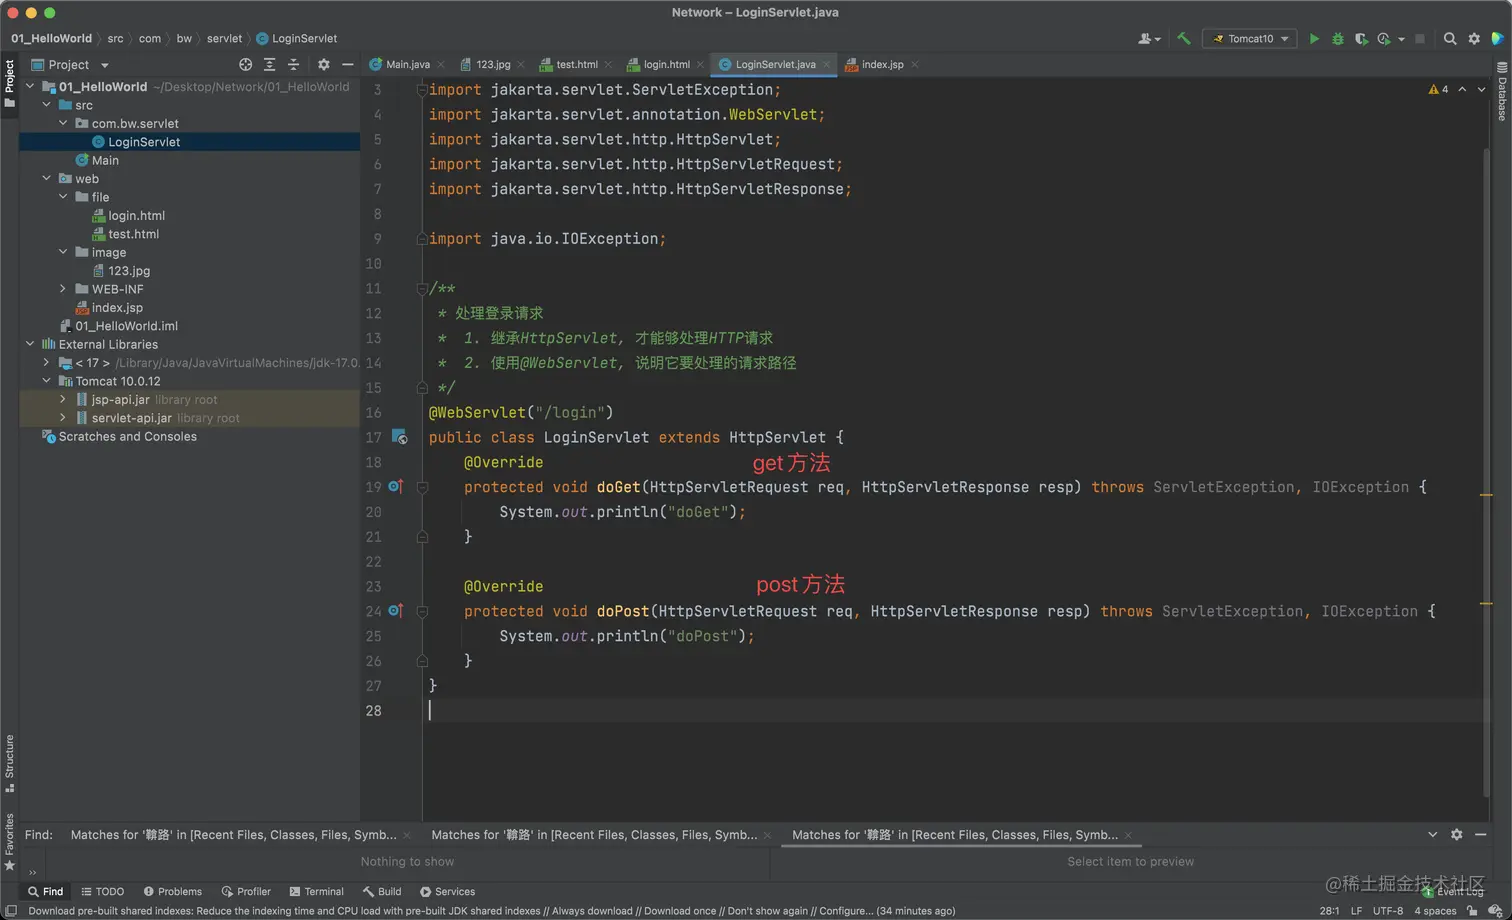Open the Find tabs overflow dropdown arrow
This screenshot has width=1512, height=920.
(1432, 834)
